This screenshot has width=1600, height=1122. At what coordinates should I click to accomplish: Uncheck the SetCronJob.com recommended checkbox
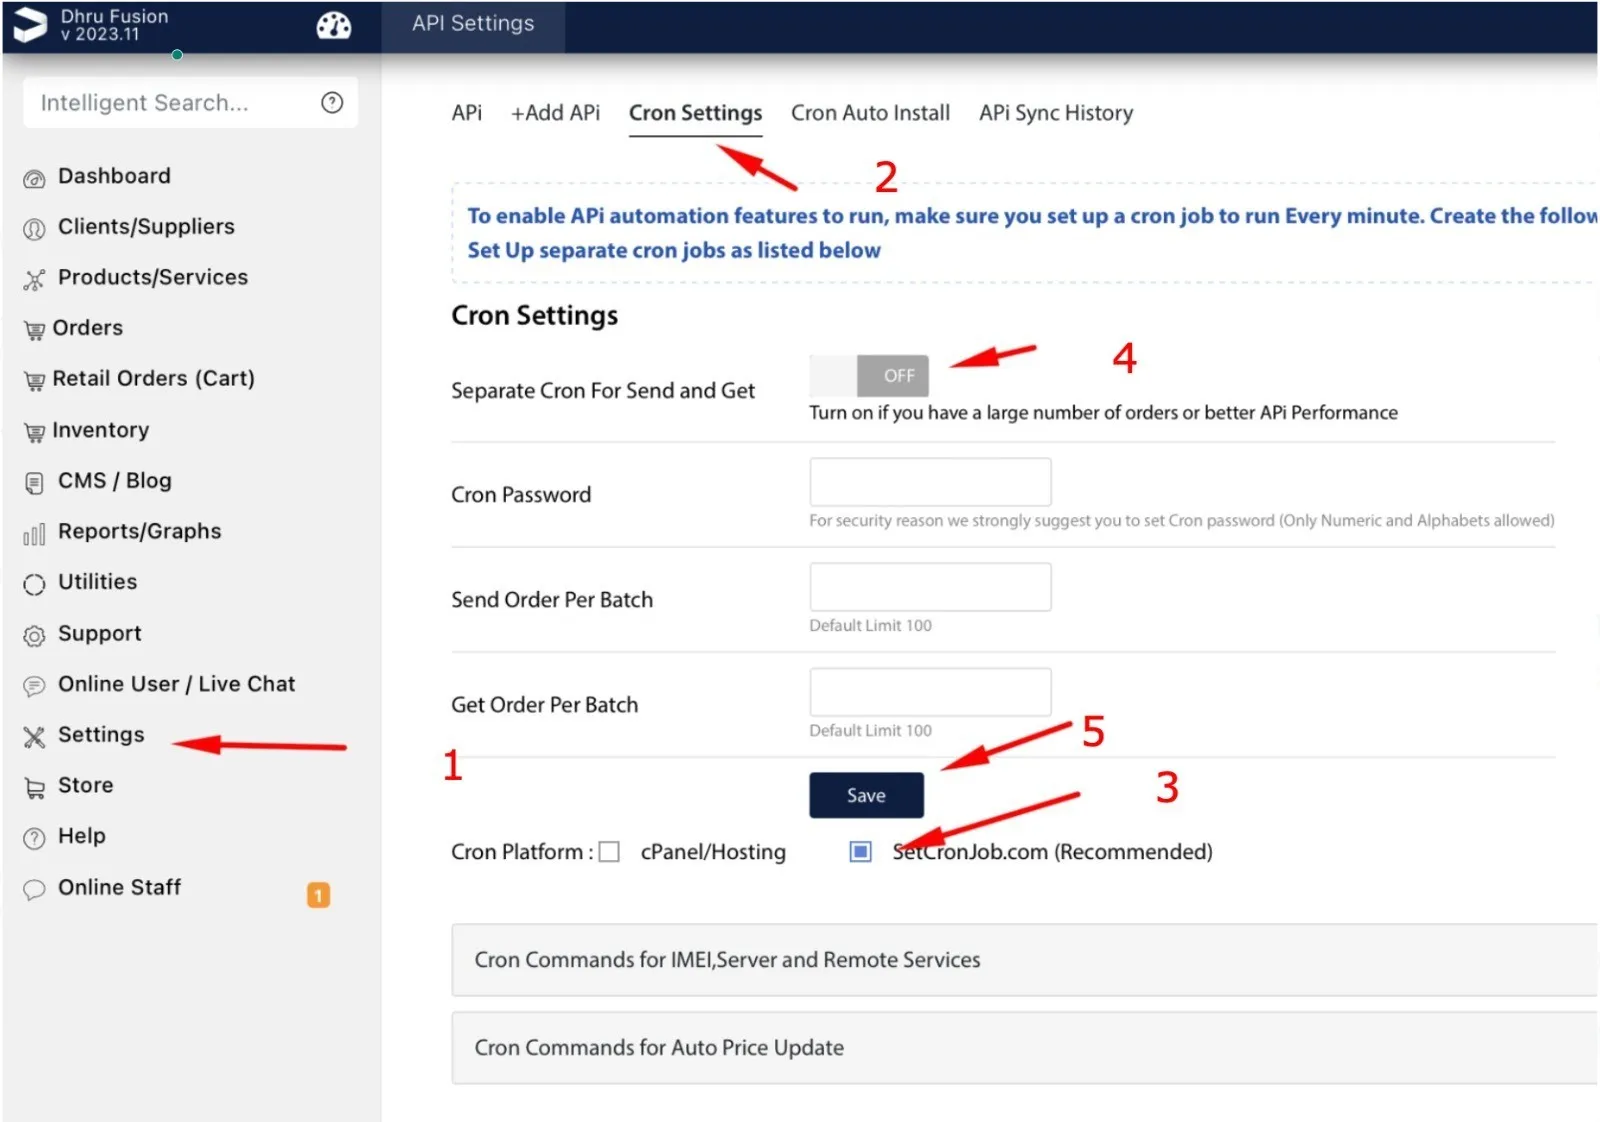(860, 852)
